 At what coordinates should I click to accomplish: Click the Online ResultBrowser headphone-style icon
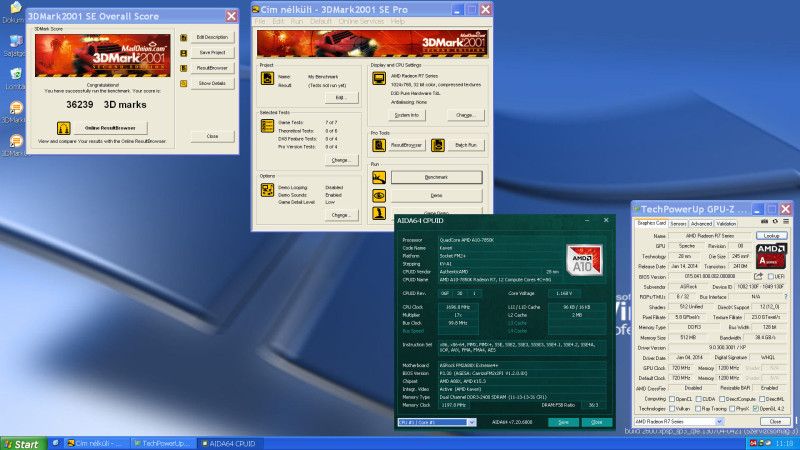(63, 128)
